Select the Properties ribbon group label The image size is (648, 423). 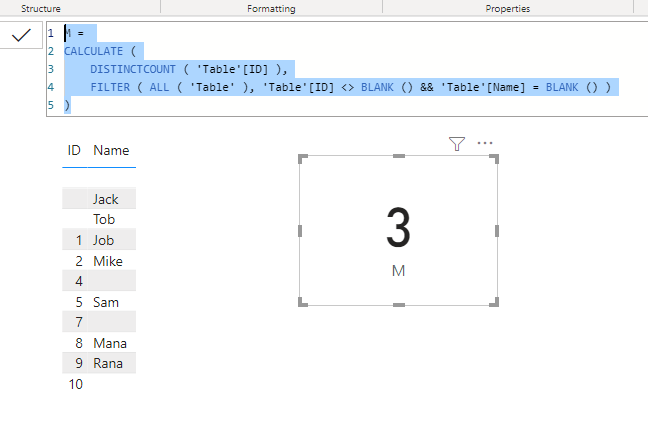[x=507, y=8]
